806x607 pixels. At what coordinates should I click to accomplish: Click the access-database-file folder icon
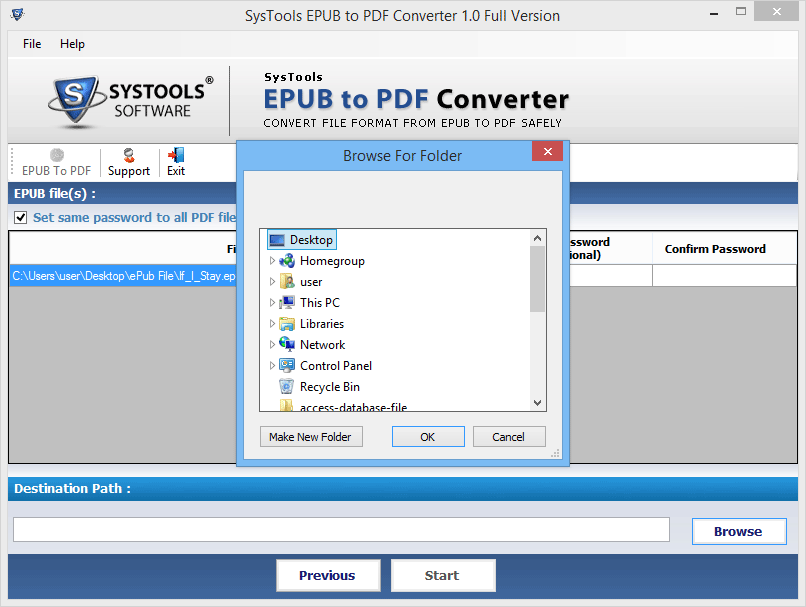click(x=287, y=406)
